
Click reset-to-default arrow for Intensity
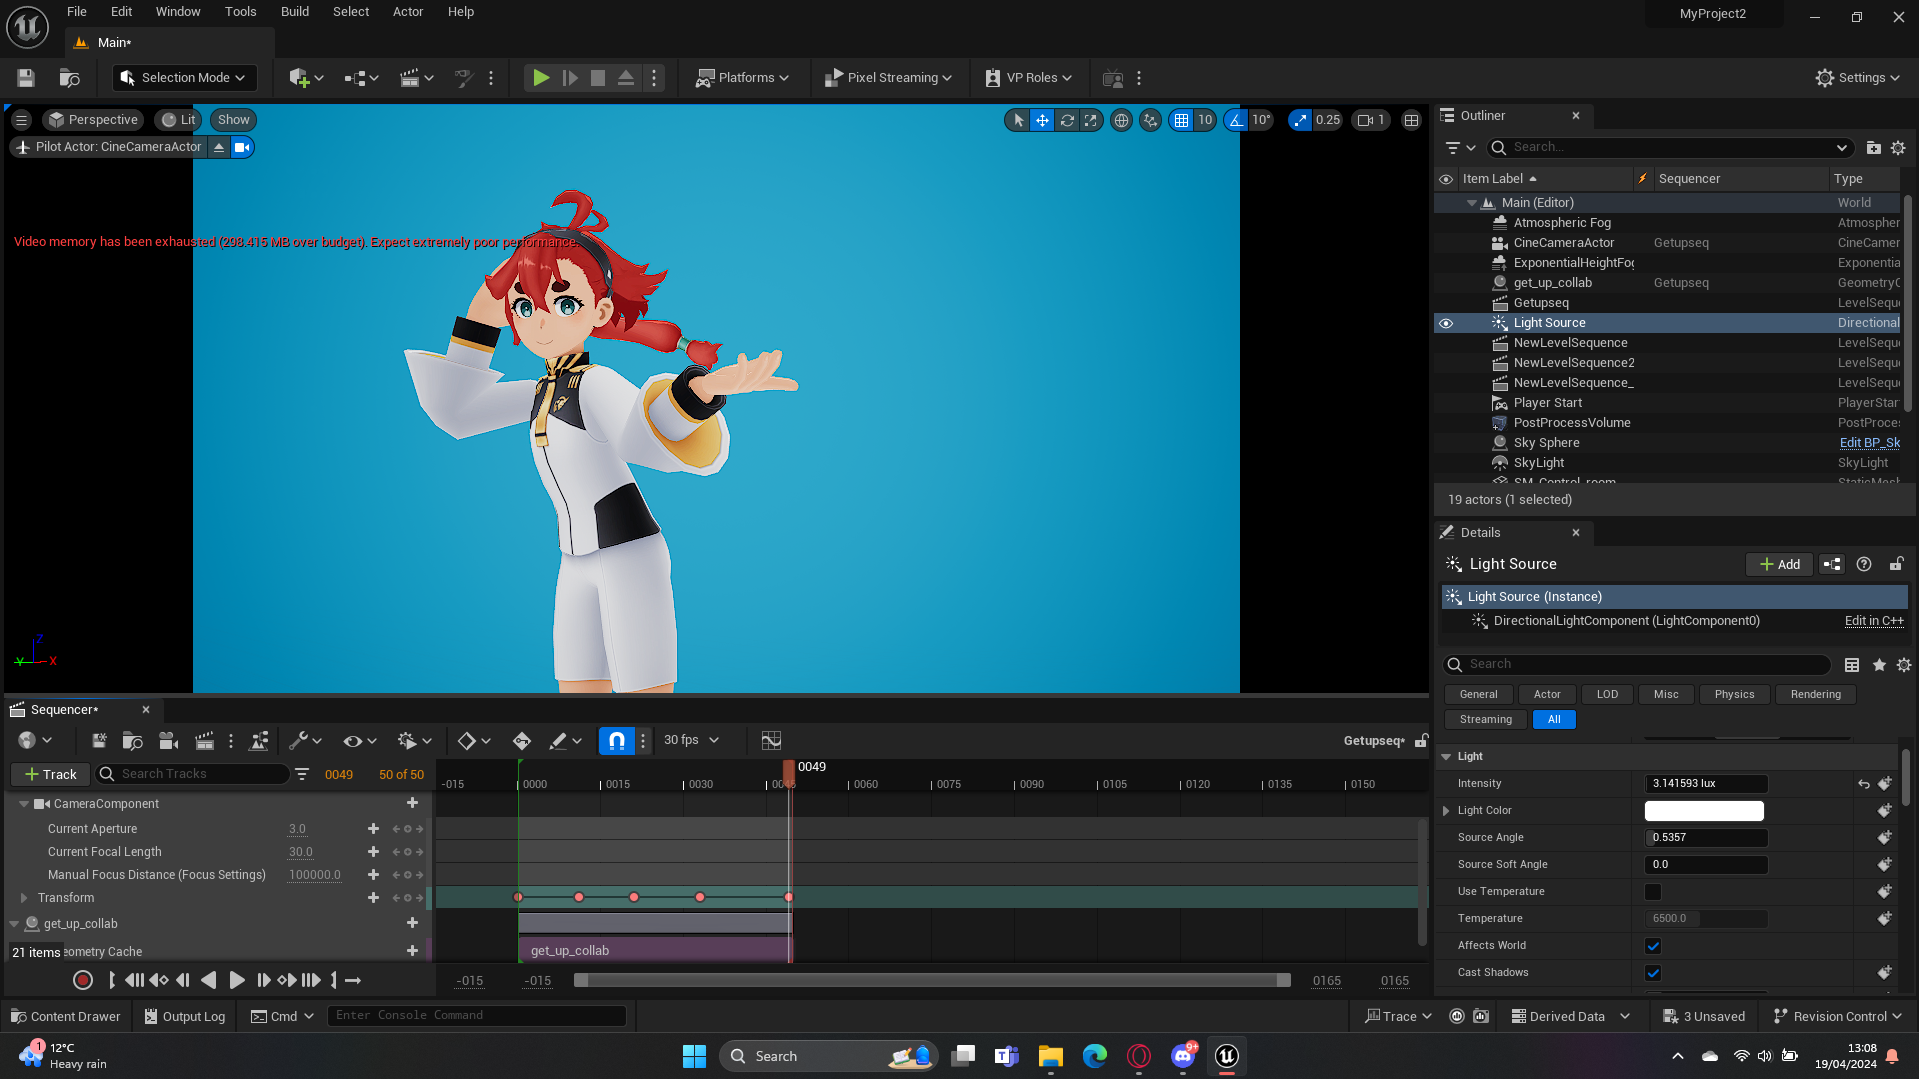pos(1864,784)
